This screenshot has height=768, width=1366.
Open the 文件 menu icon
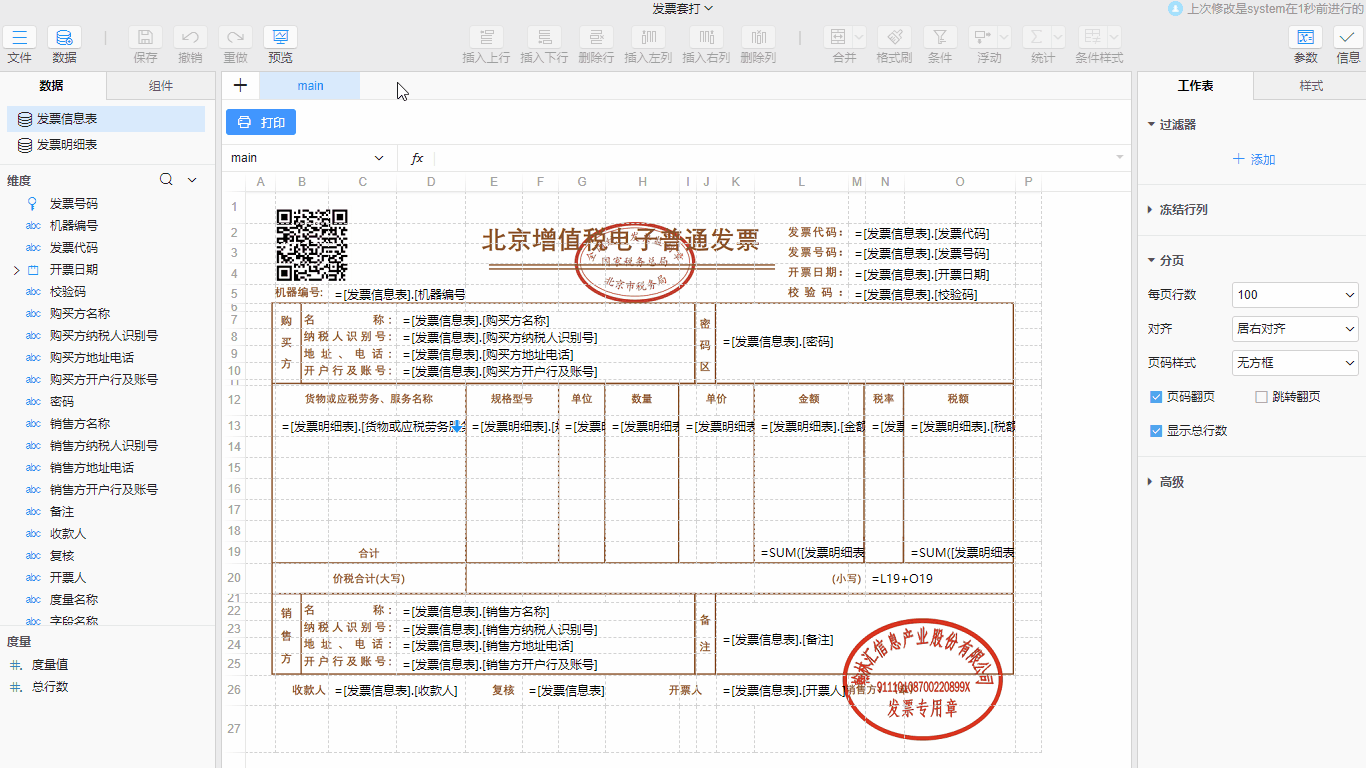click(x=19, y=38)
